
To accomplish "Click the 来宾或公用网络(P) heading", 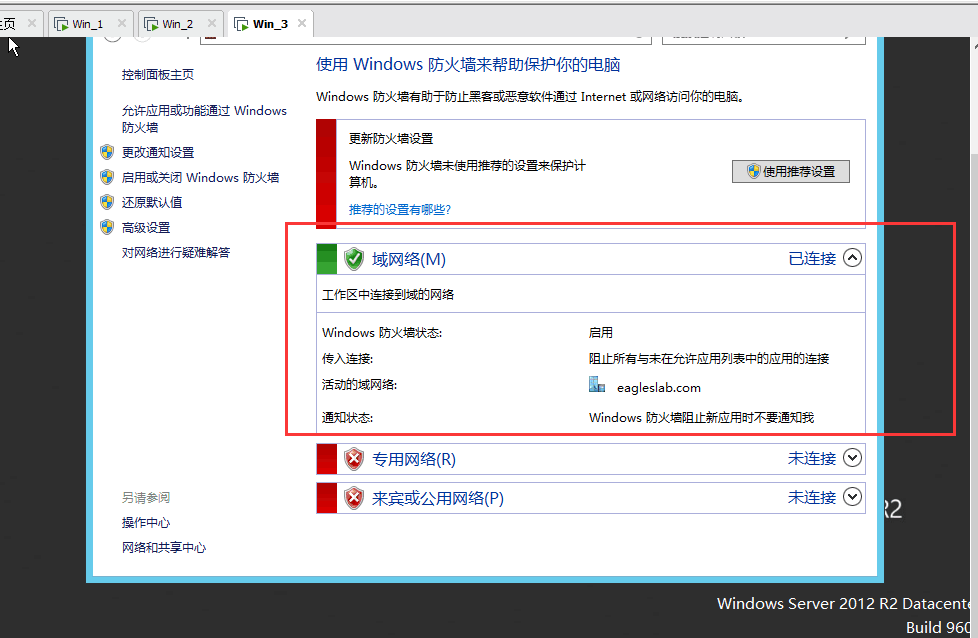I will pos(438,498).
